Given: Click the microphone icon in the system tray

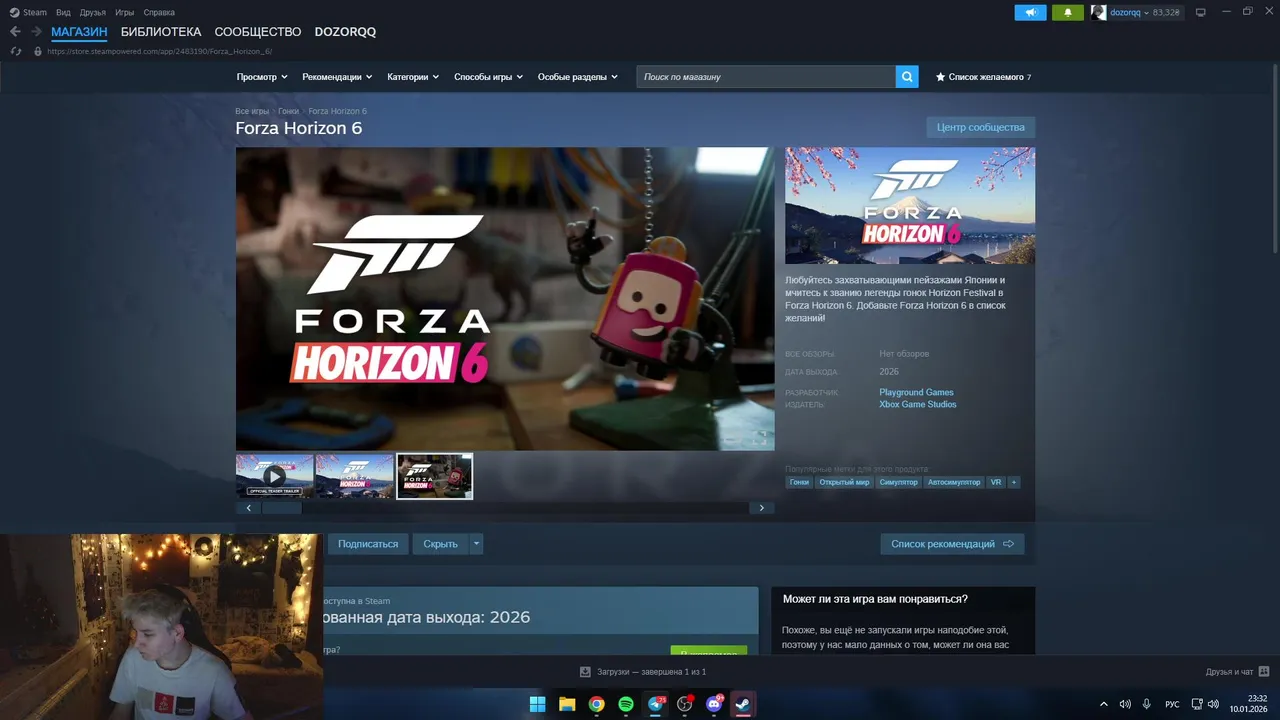Looking at the screenshot, I should tap(1147, 704).
